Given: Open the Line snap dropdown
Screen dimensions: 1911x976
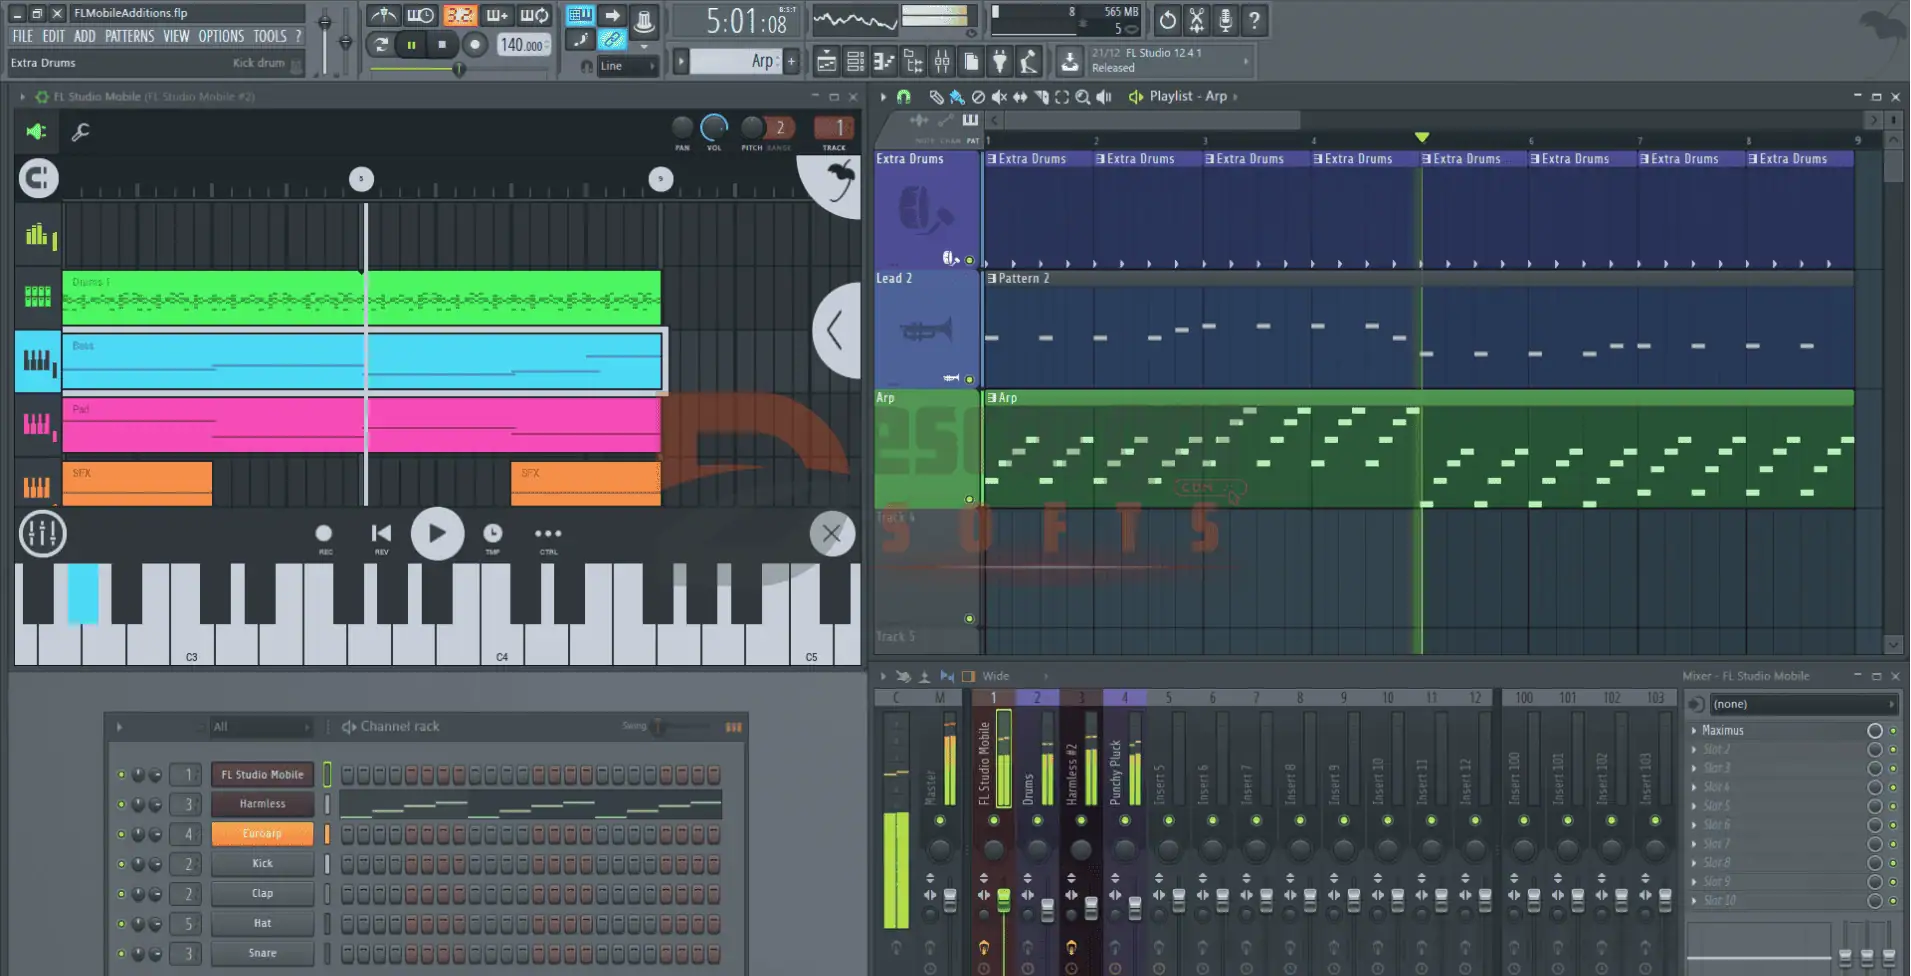Looking at the screenshot, I should (x=627, y=66).
